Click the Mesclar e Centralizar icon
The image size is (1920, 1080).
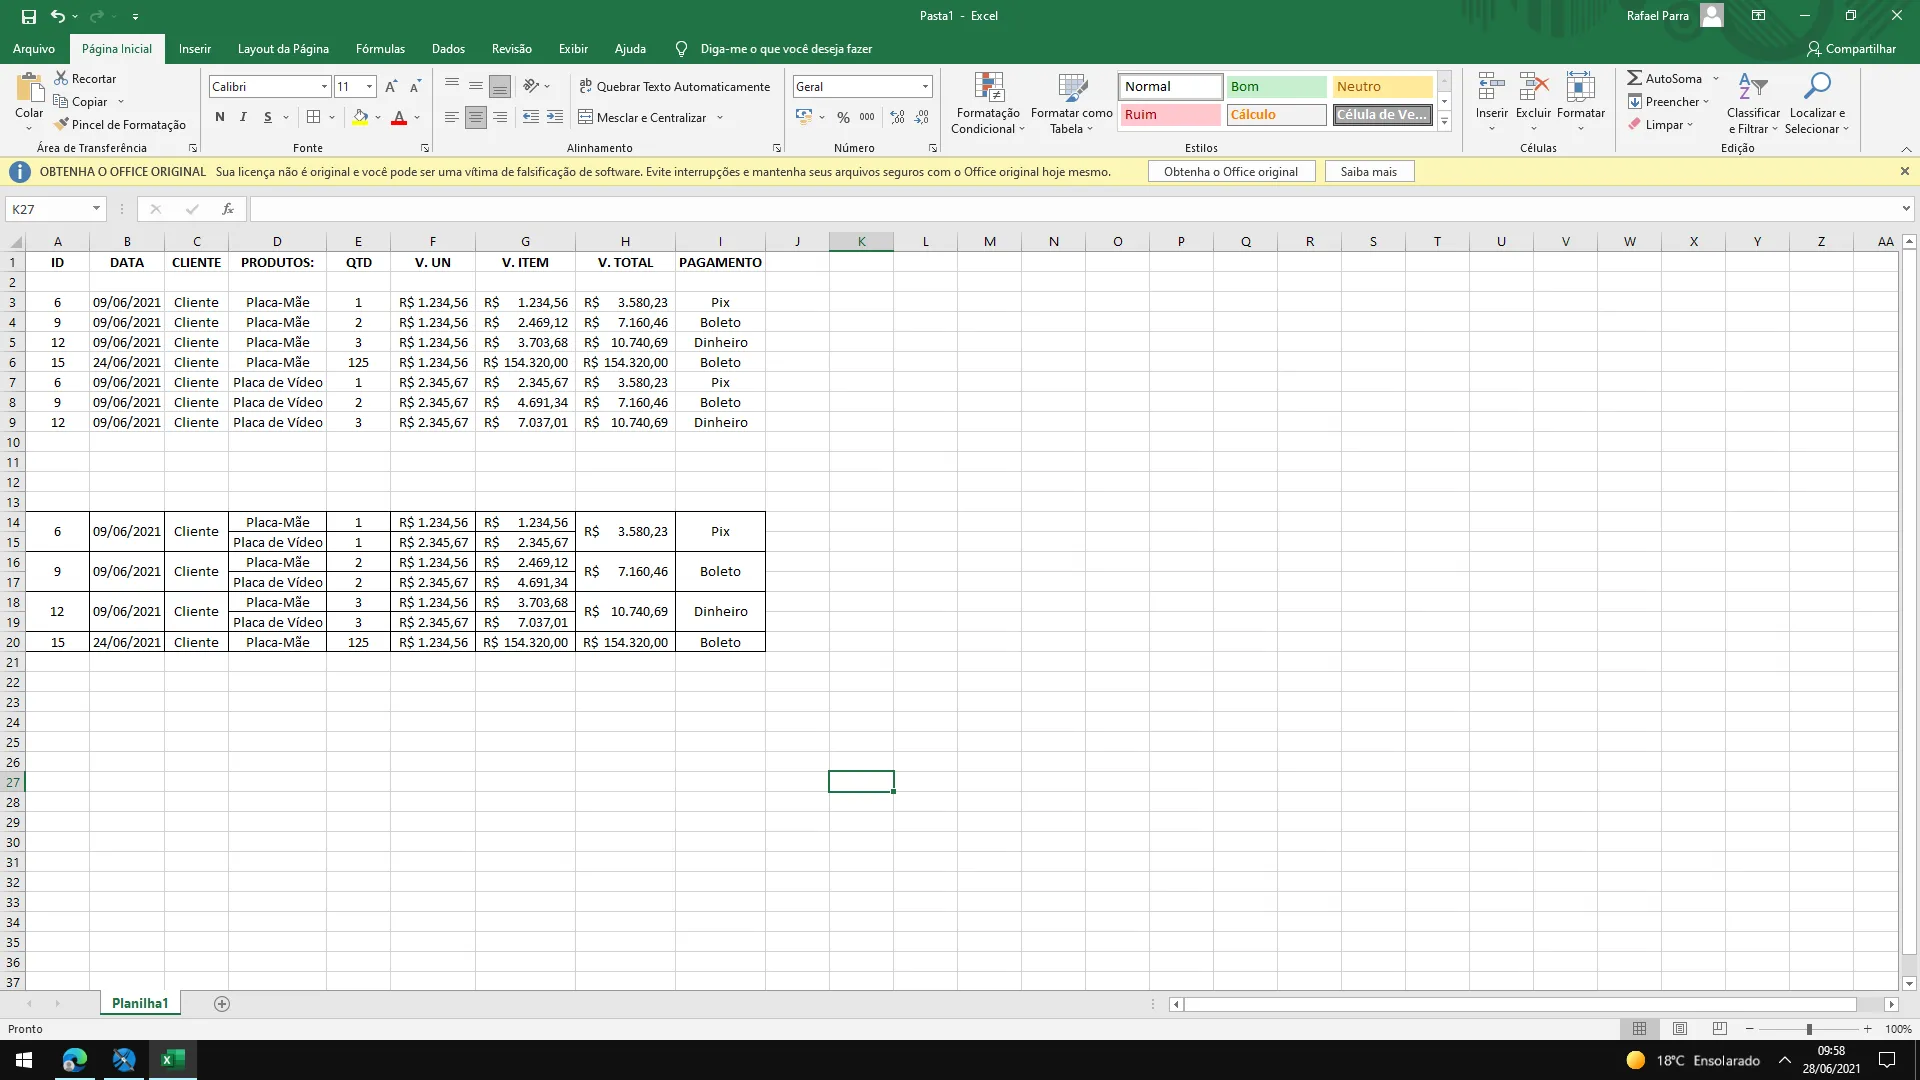(586, 117)
